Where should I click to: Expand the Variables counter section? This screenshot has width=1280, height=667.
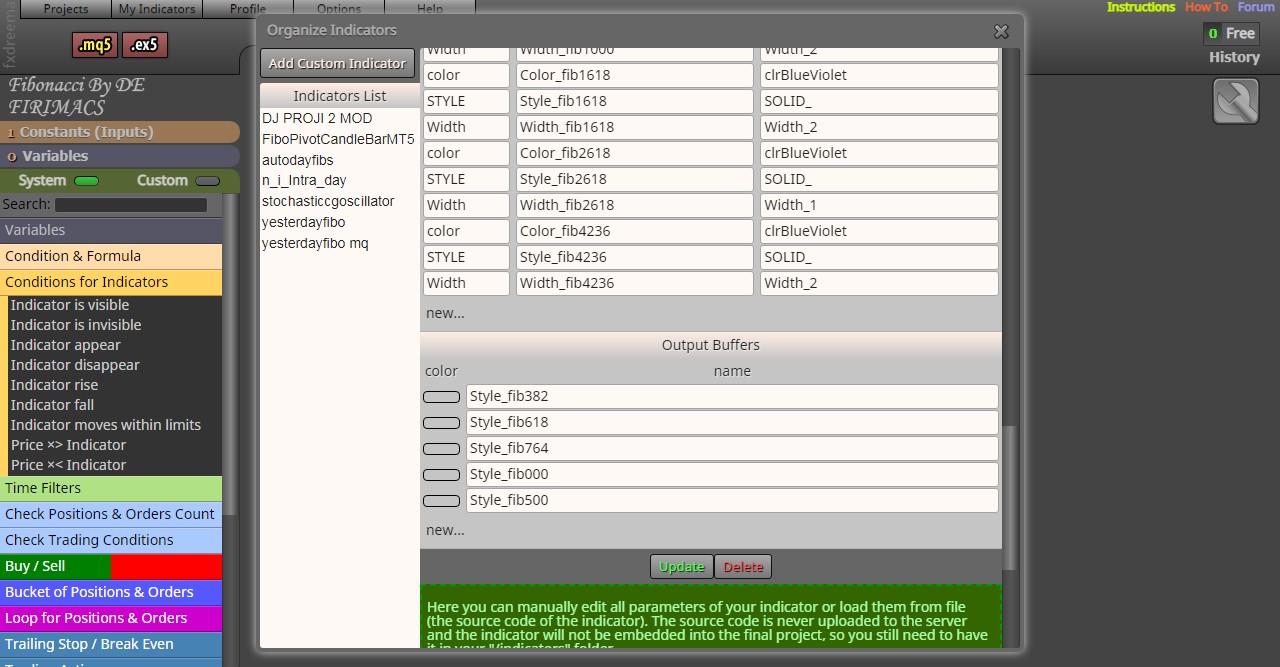click(x=120, y=156)
